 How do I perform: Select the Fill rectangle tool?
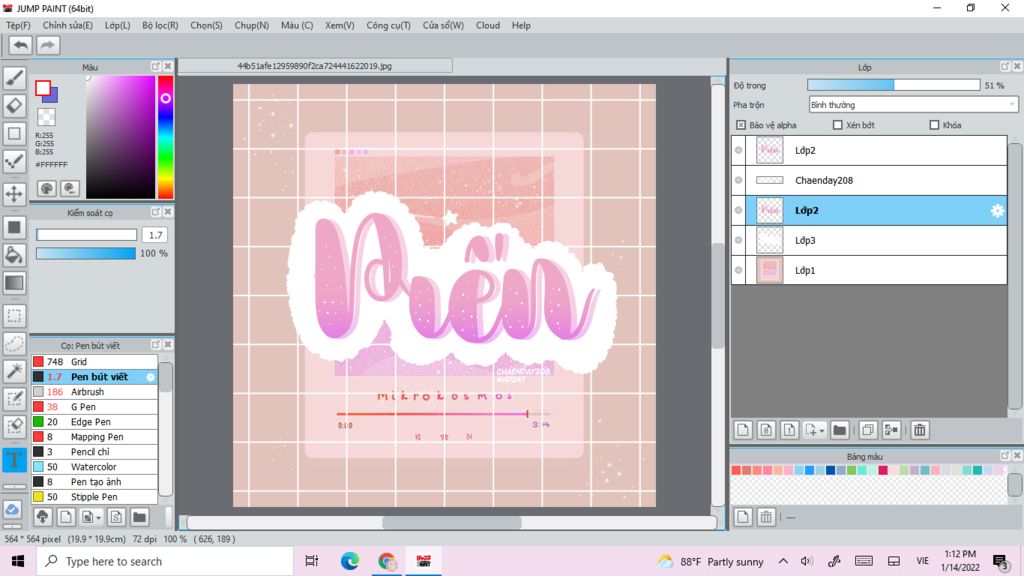pos(14,227)
